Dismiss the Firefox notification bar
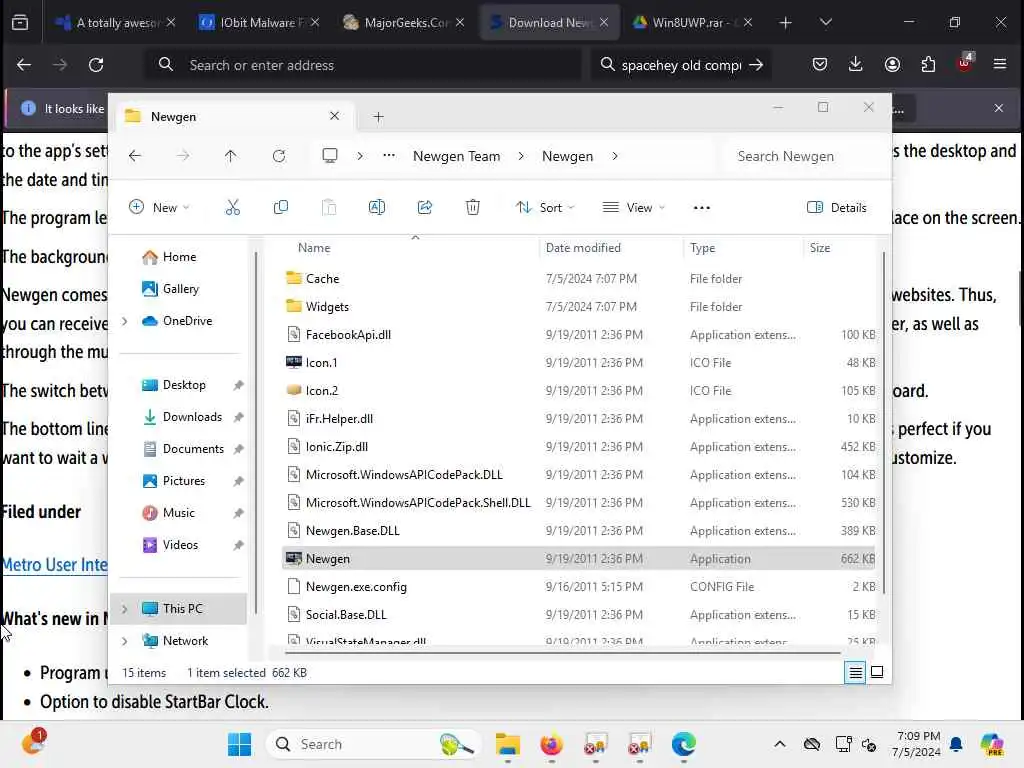This screenshot has height=768, width=1024. tap(999, 108)
